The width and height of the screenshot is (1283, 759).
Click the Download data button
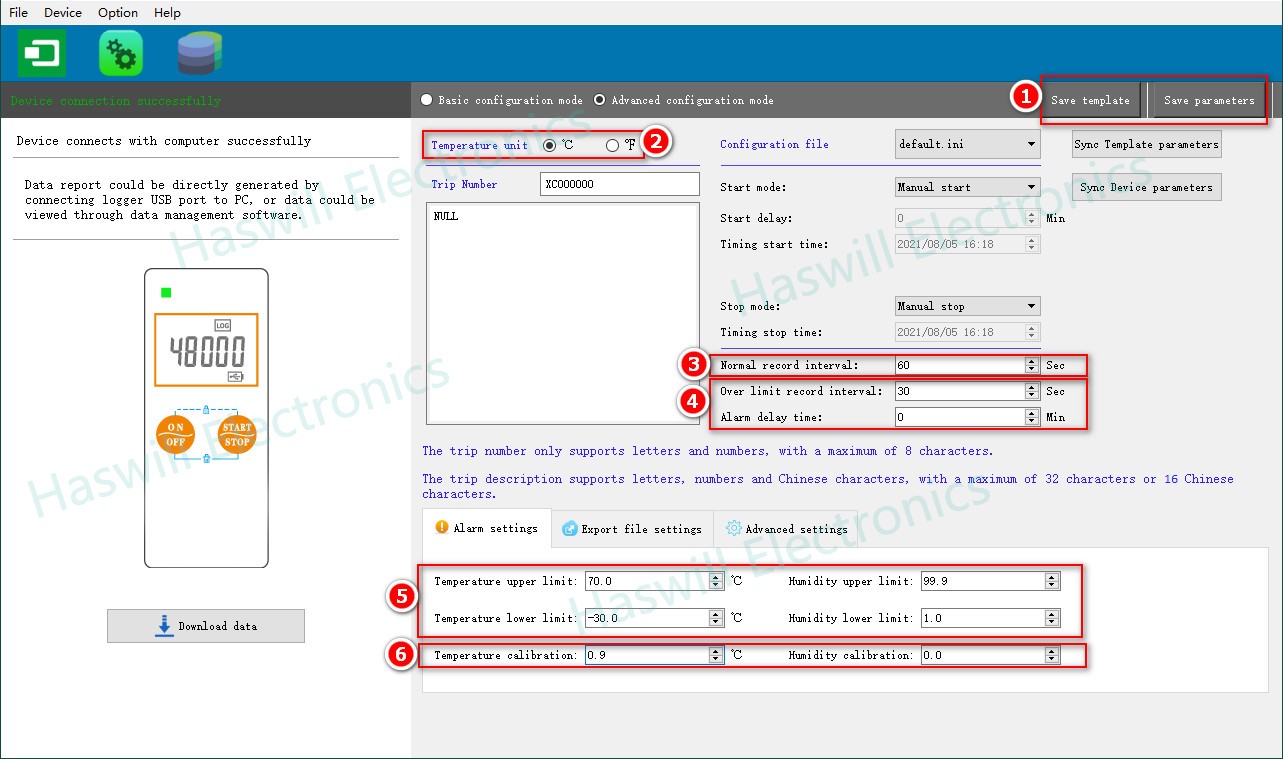pyautogui.click(x=206, y=626)
